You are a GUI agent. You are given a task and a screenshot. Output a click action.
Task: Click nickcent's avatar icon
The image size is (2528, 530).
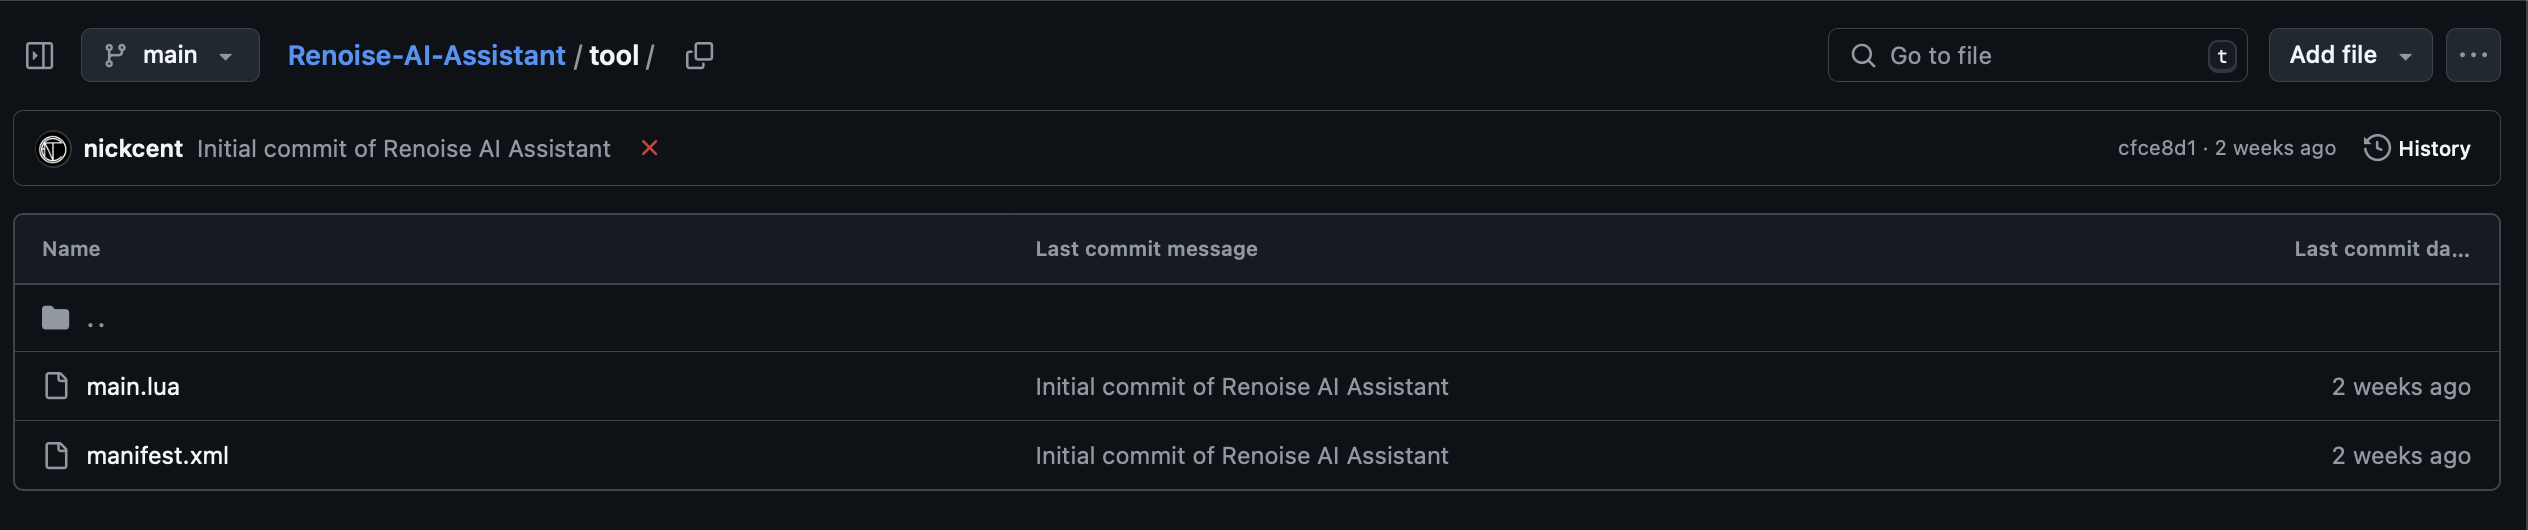click(x=53, y=149)
